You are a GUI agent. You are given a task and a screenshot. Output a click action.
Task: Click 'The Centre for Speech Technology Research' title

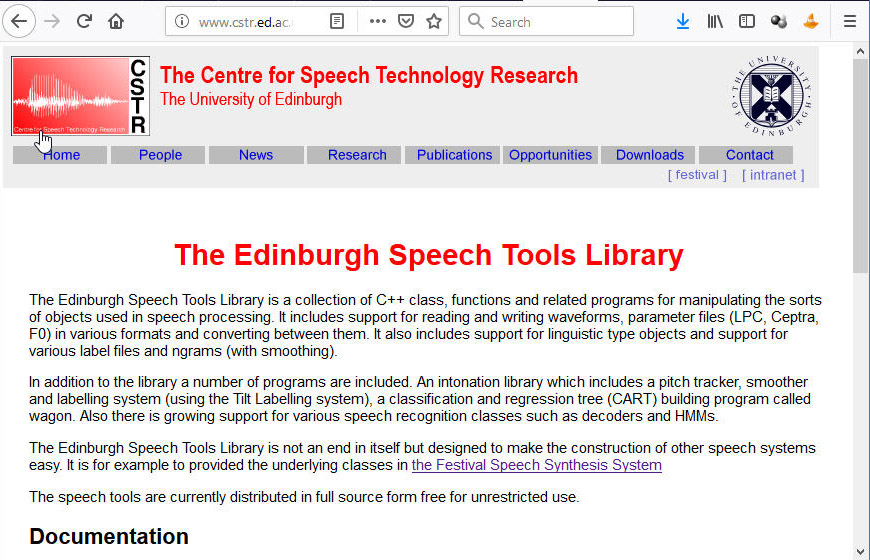[369, 75]
